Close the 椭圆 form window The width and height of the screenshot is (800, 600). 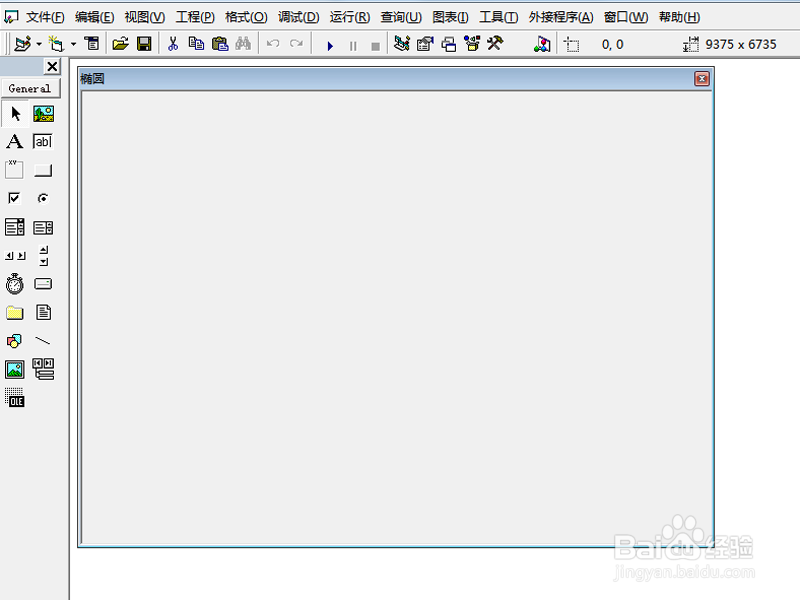pyautogui.click(x=702, y=79)
